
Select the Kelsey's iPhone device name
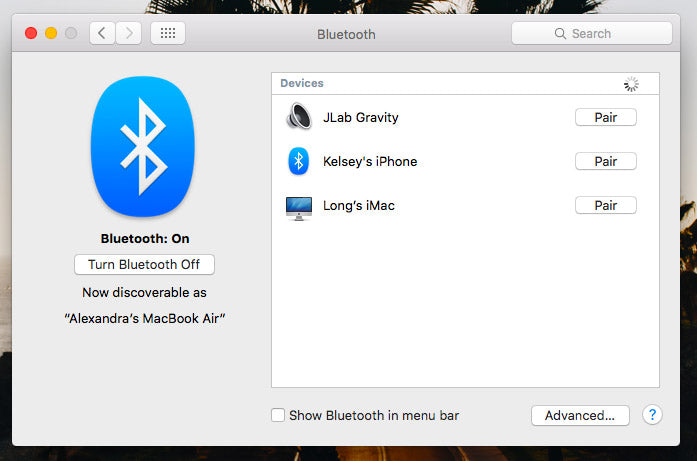click(x=370, y=161)
